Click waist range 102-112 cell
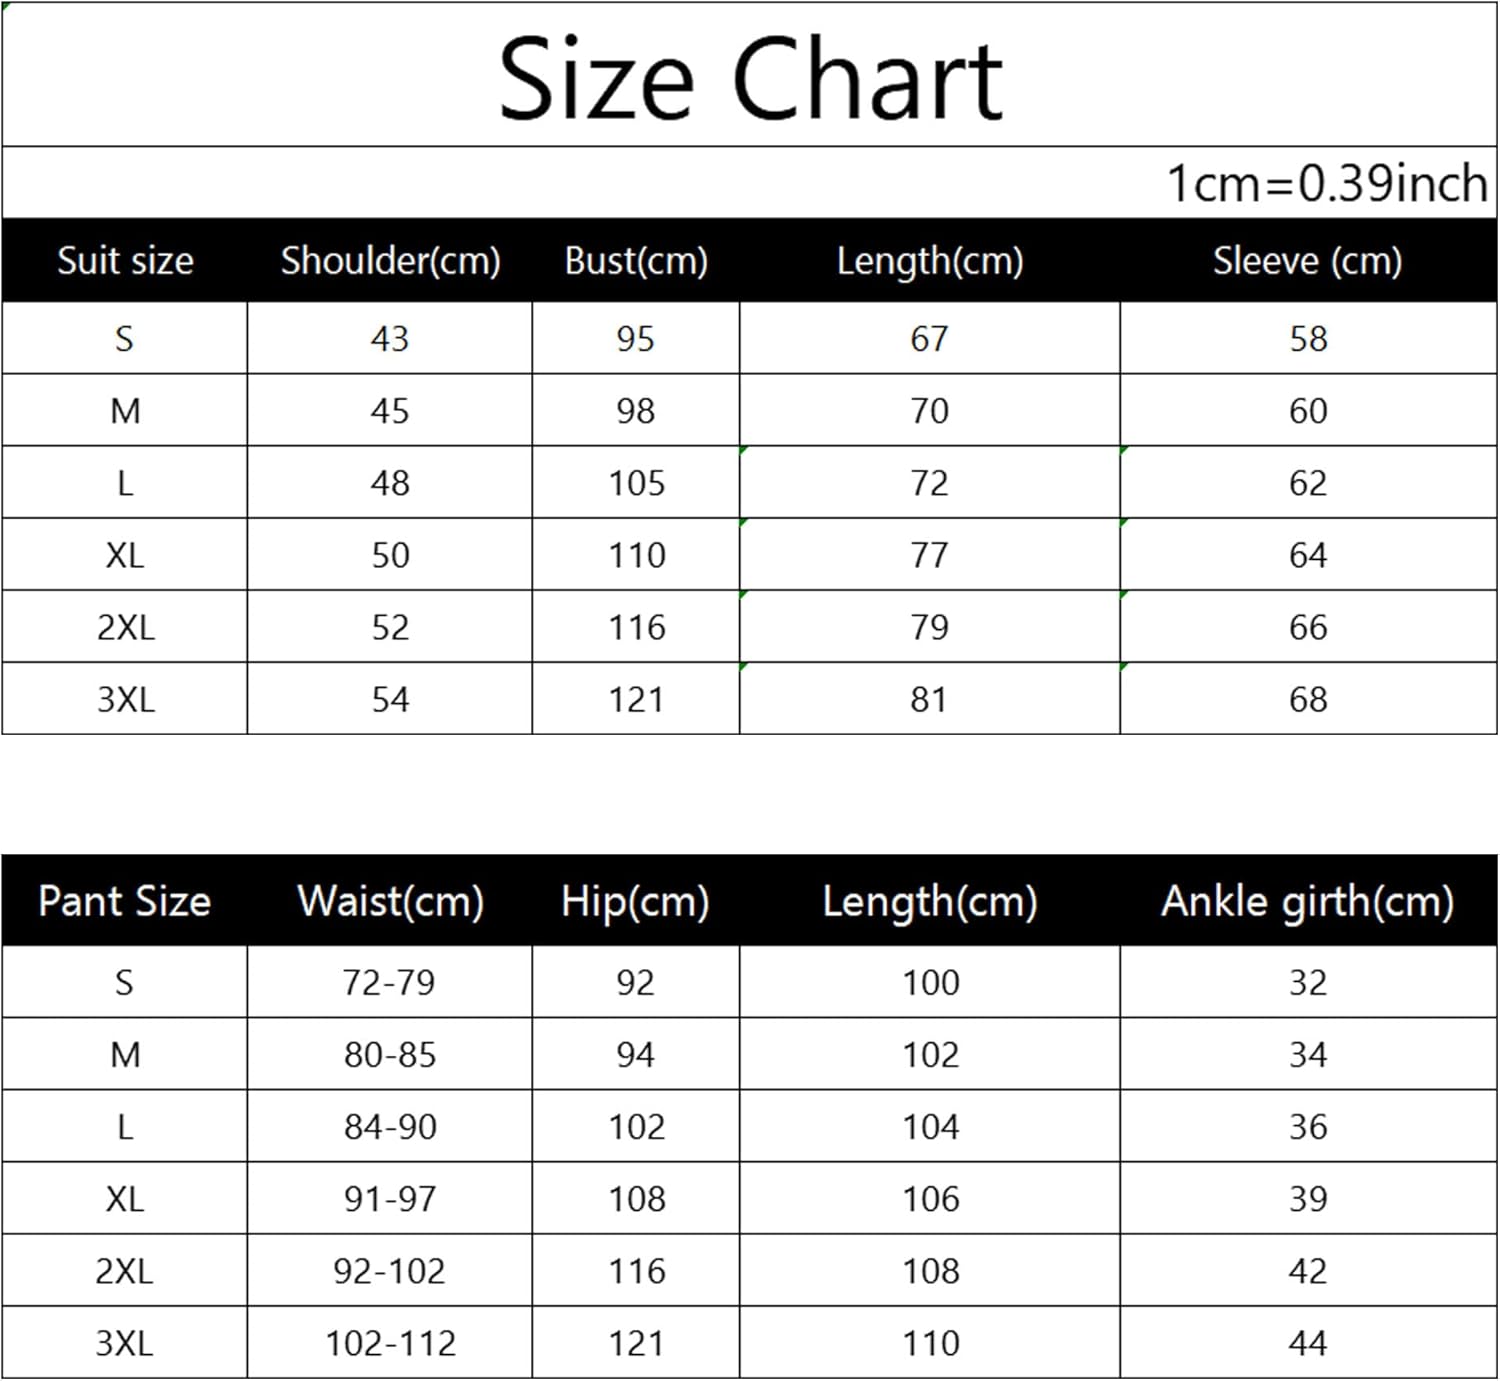The width and height of the screenshot is (1500, 1381). 390,1344
